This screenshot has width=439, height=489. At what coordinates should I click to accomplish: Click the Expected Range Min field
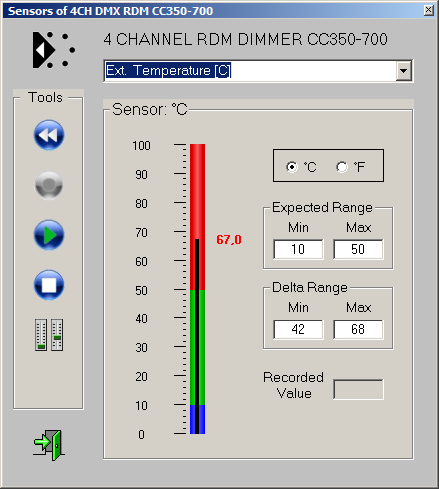pyautogui.click(x=298, y=249)
